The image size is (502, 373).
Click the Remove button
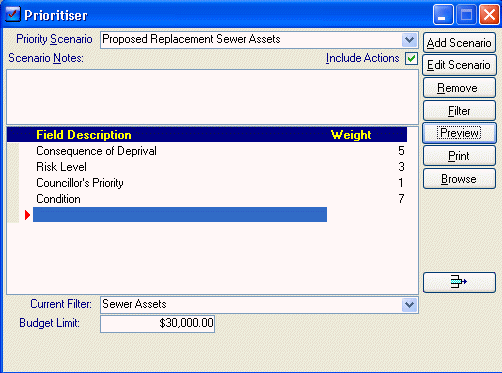pyautogui.click(x=459, y=88)
